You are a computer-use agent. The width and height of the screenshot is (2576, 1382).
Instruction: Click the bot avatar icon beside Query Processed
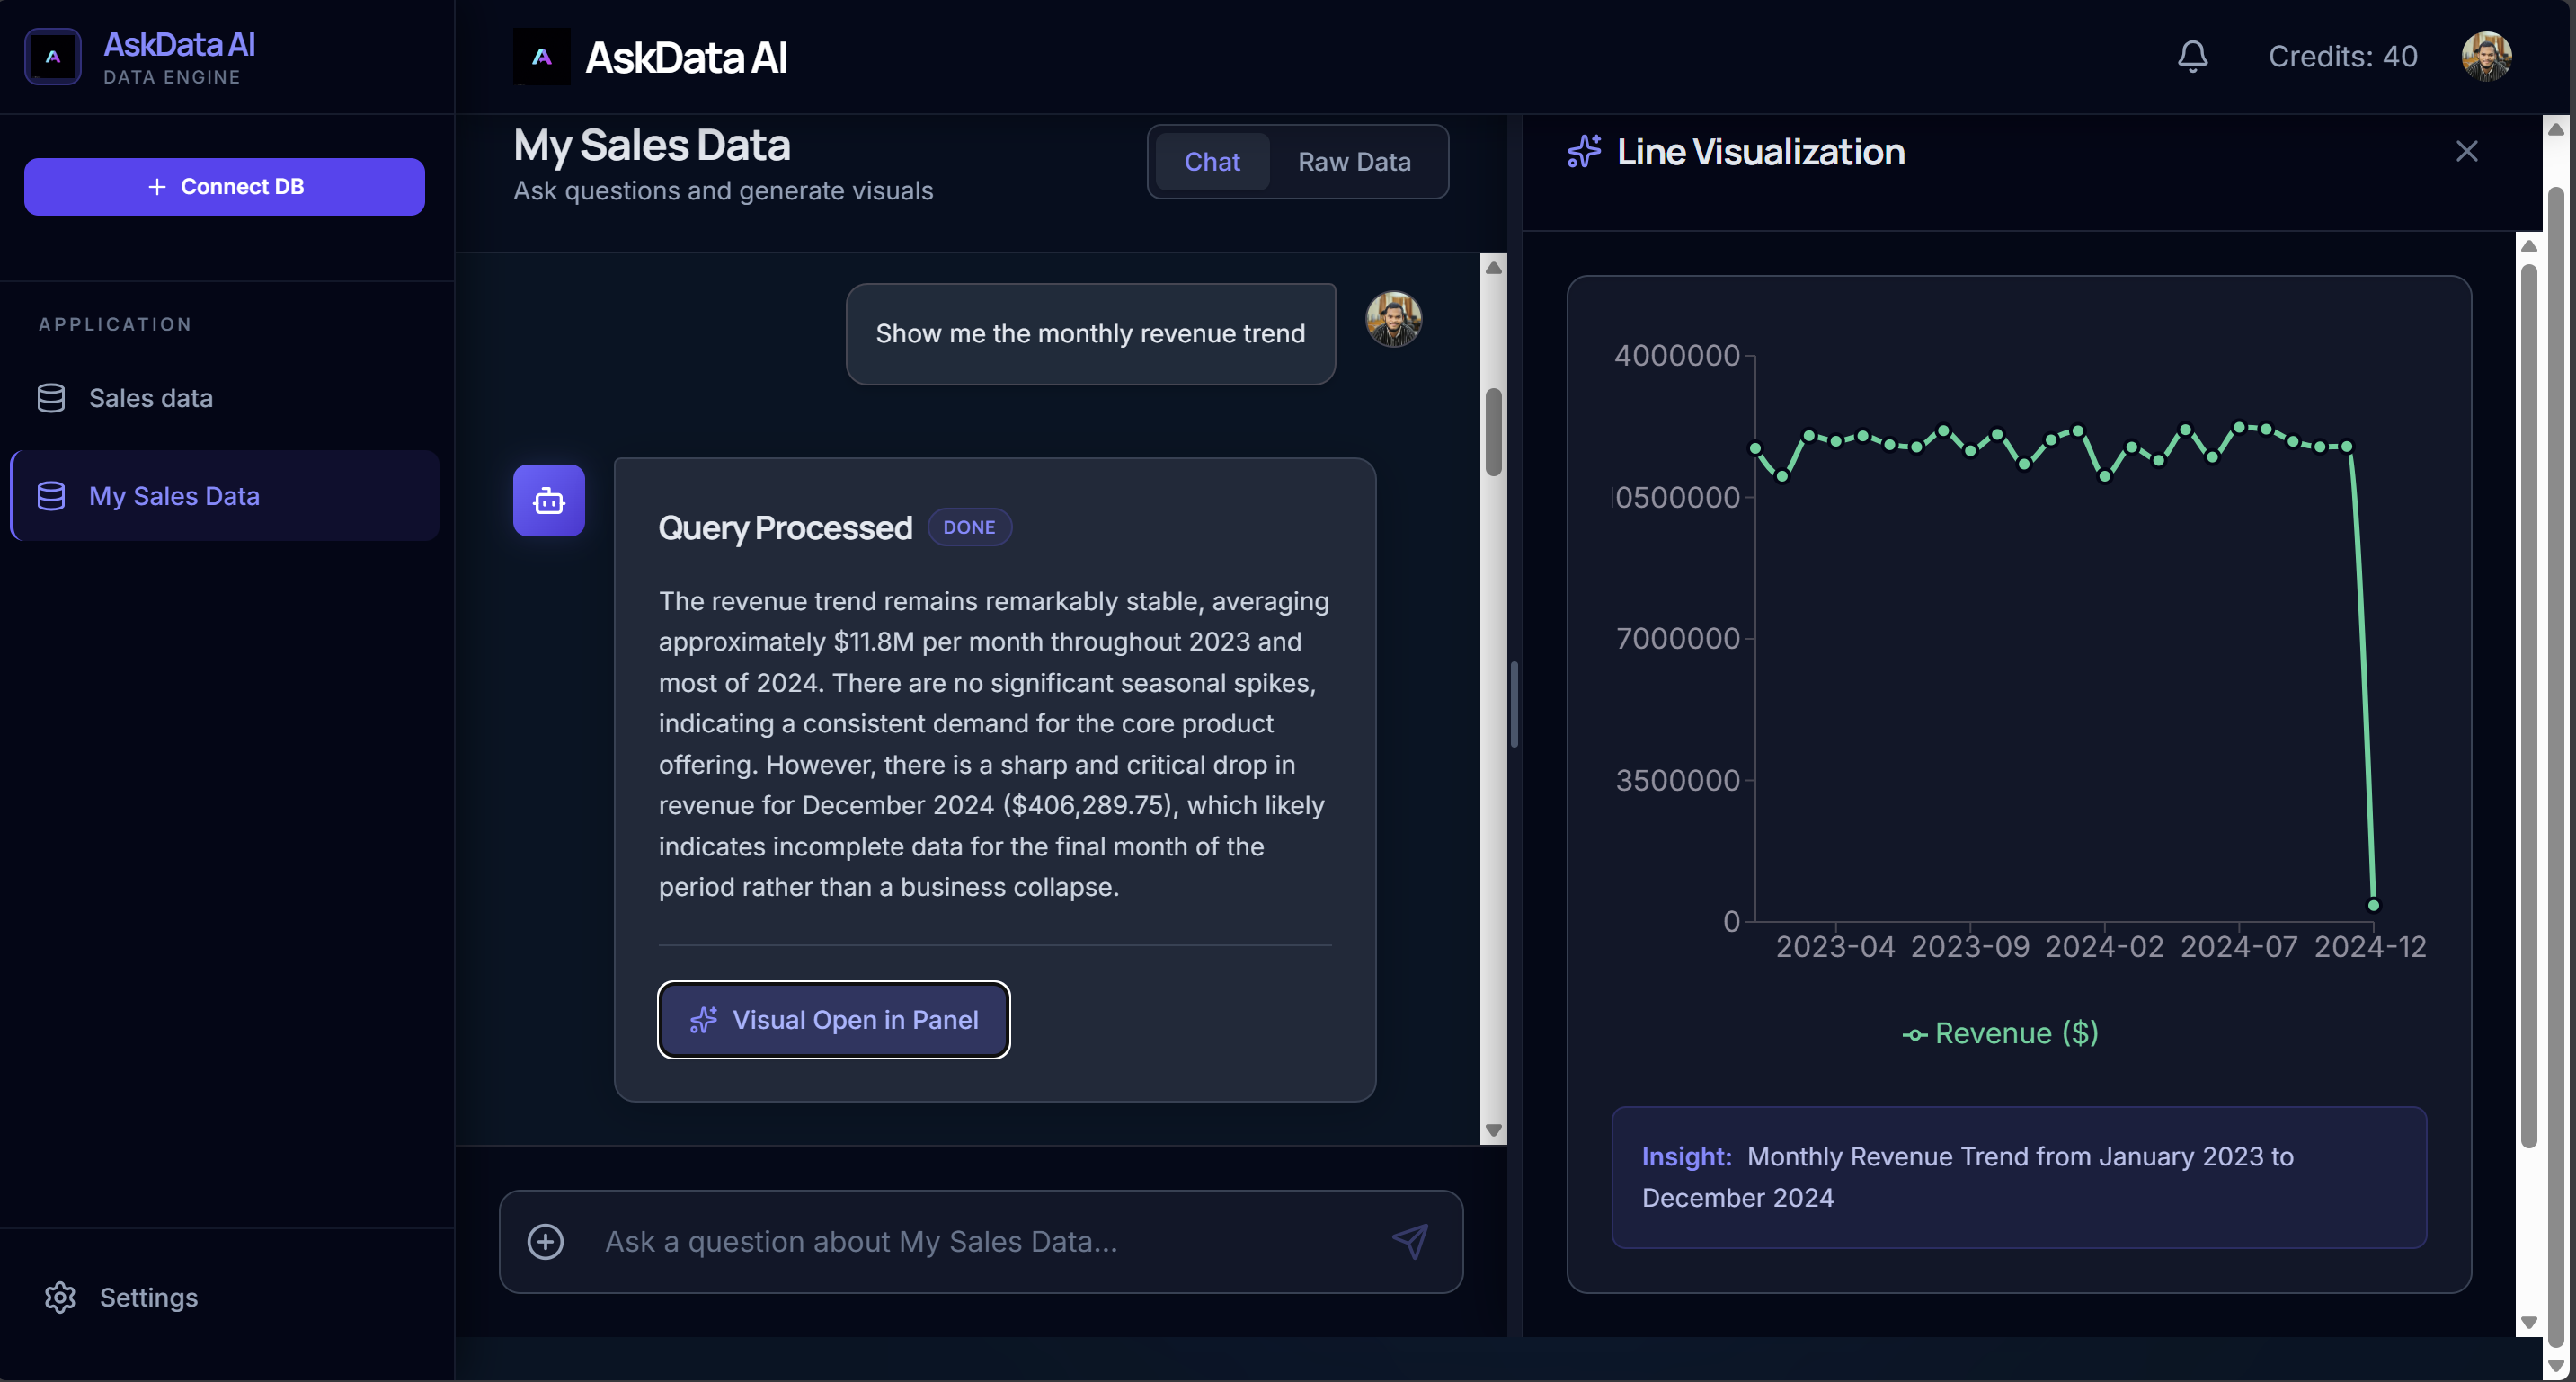(549, 500)
